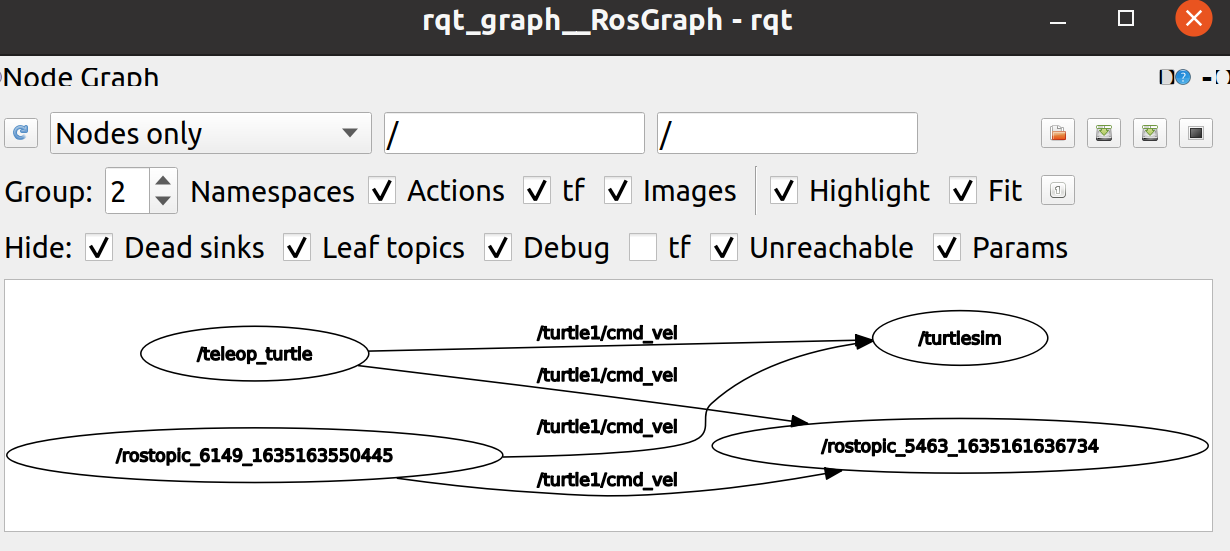Viewport: 1230px width, 551px height.
Task: Click the save icon beside the black image icon
Action: [x=1150, y=132]
